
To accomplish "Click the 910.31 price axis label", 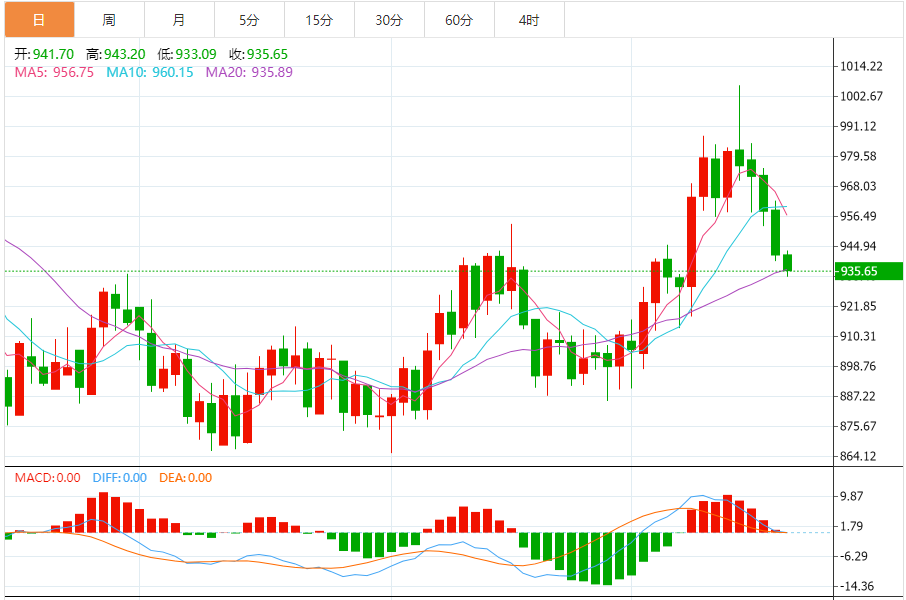I will [x=858, y=336].
